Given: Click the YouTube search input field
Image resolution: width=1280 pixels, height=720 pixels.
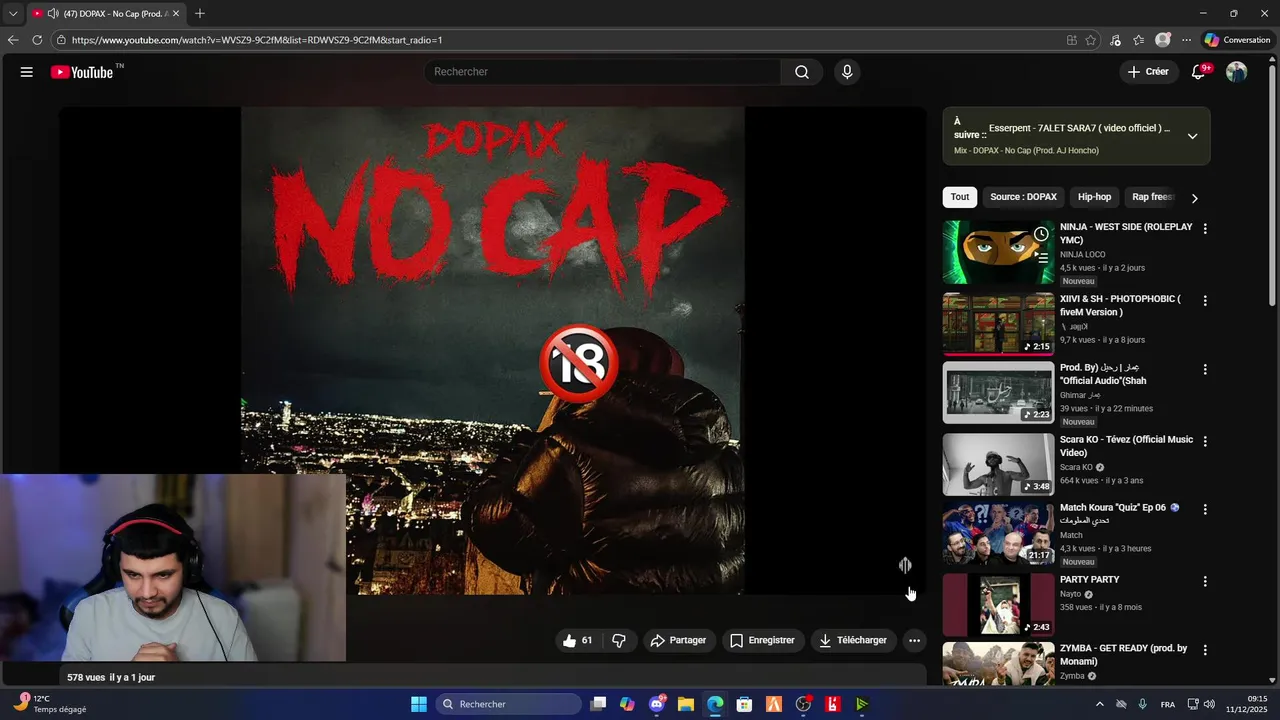Looking at the screenshot, I should coord(604,72).
